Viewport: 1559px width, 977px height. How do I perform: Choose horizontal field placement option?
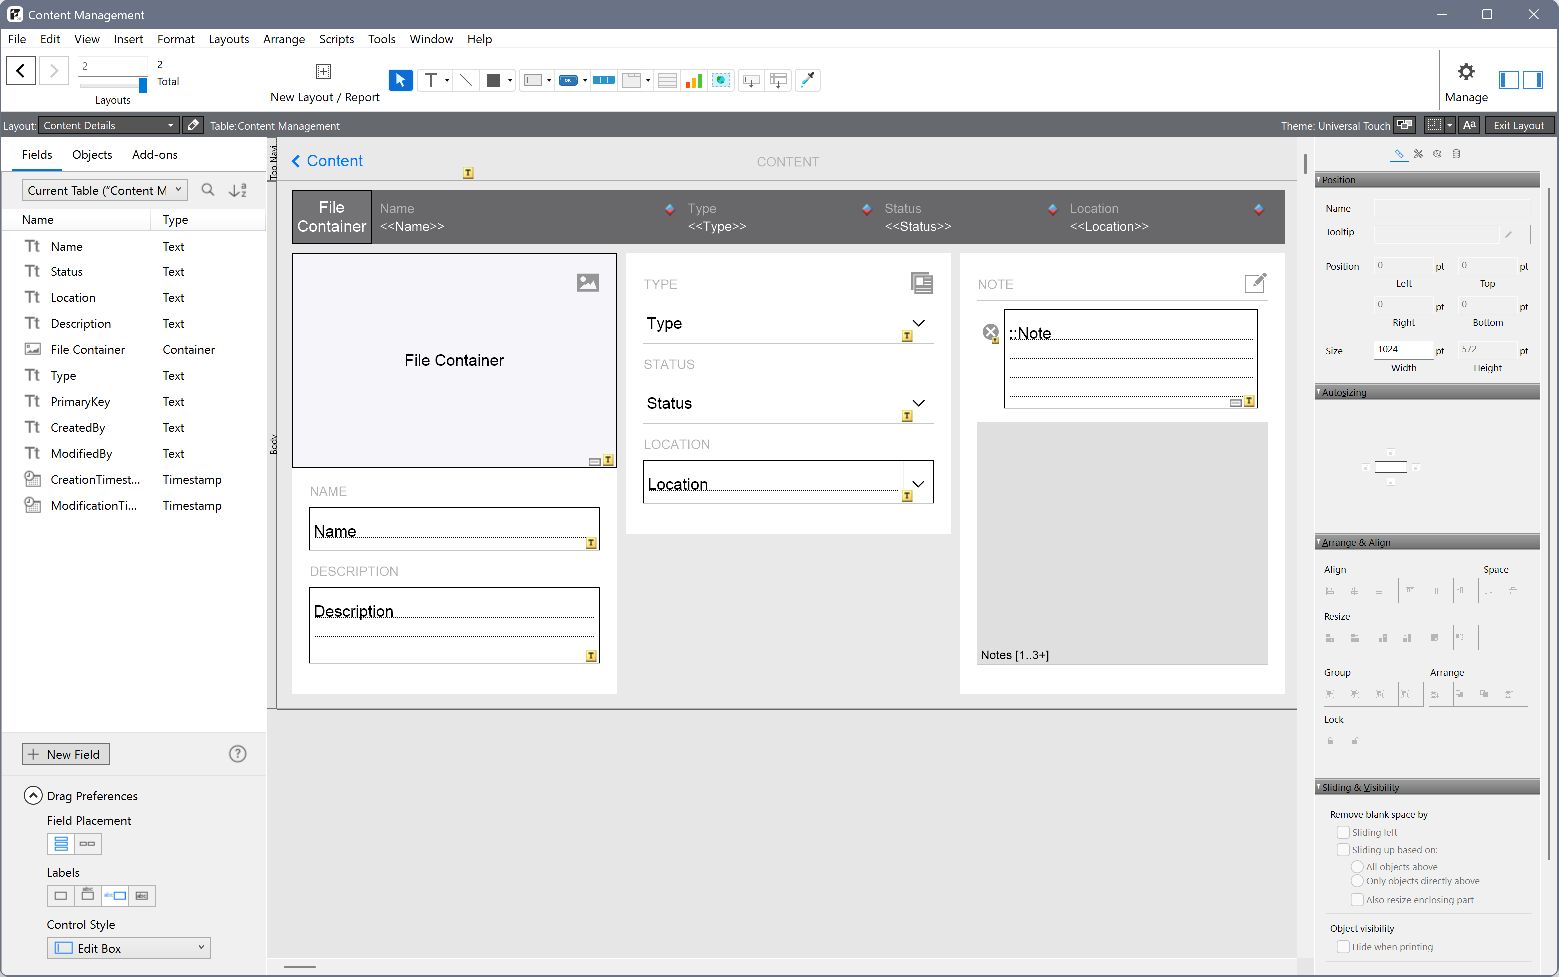[x=88, y=844]
